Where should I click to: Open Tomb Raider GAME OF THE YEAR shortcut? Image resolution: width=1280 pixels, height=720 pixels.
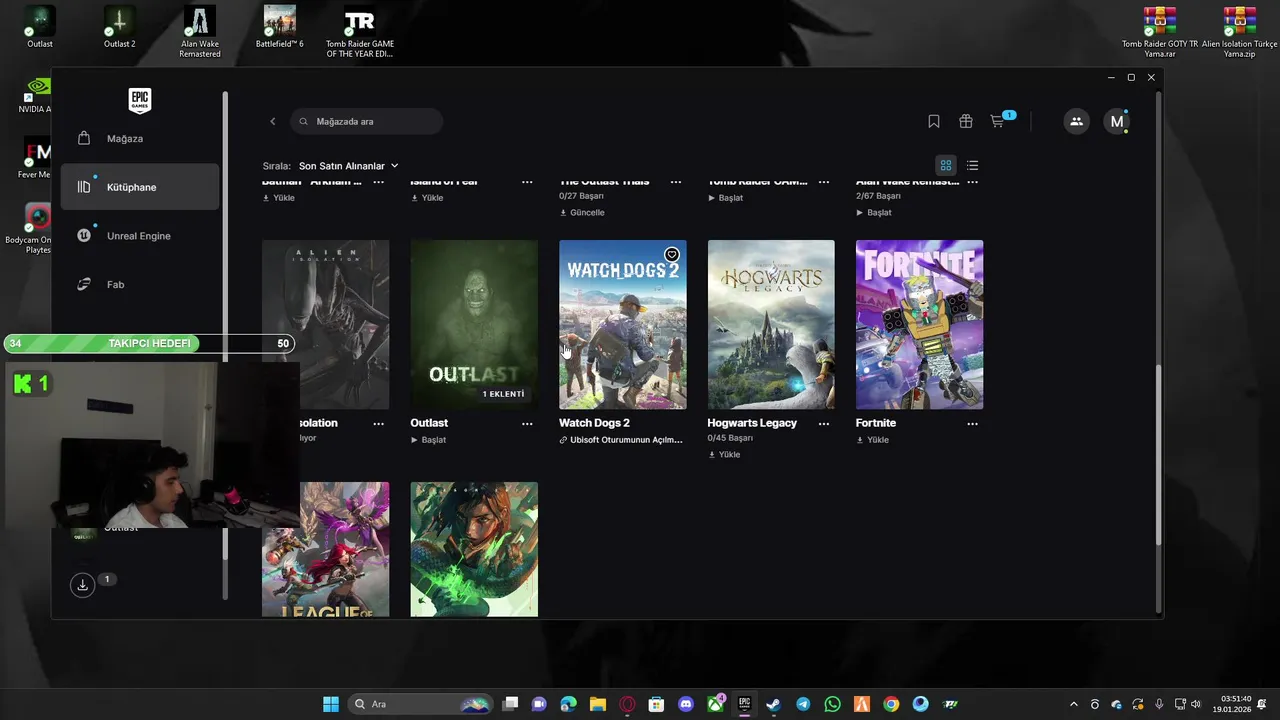click(x=360, y=32)
